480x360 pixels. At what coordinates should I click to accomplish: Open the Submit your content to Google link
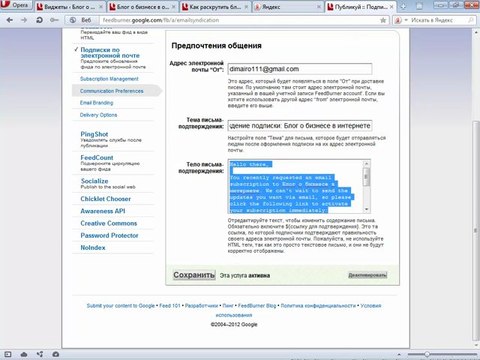[120, 306]
